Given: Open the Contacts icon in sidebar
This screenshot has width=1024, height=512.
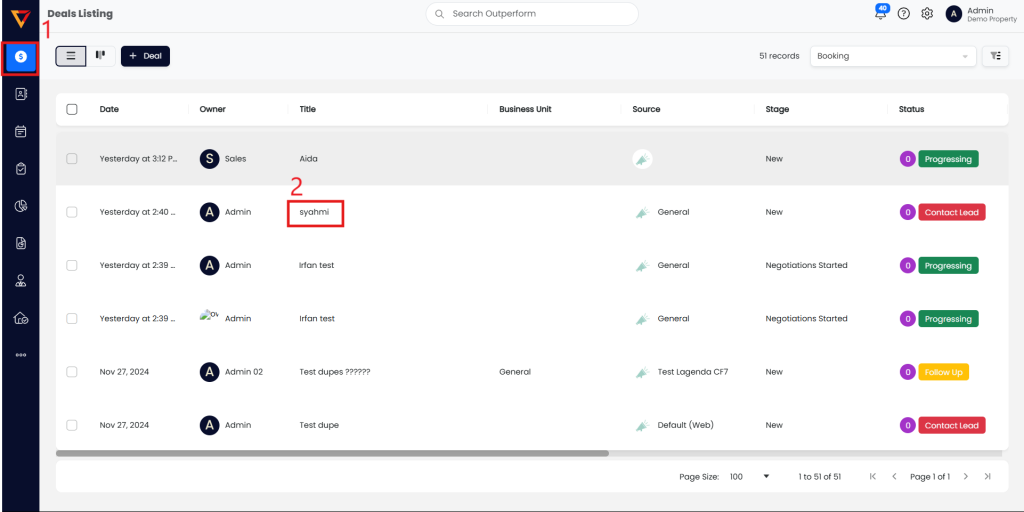Looking at the screenshot, I should click(x=20, y=94).
